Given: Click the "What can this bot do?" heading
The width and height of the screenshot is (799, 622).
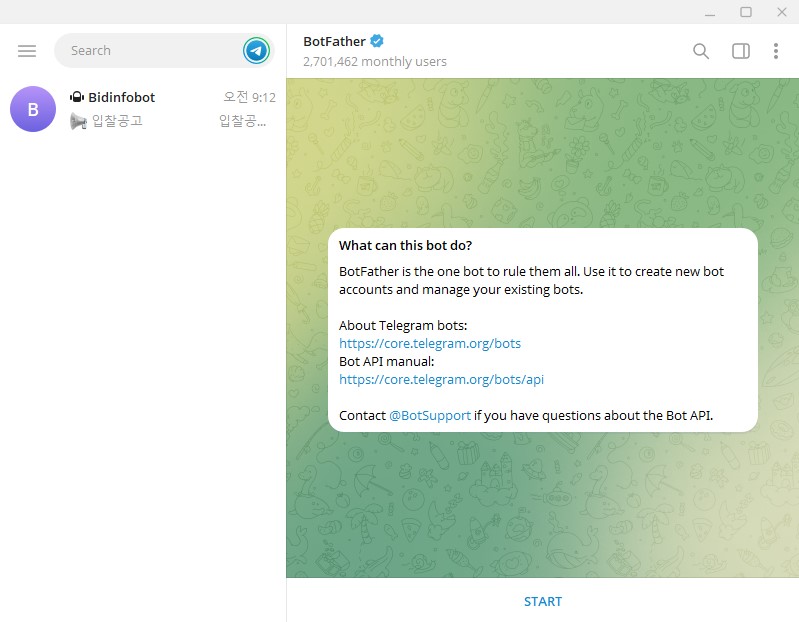Looking at the screenshot, I should click(405, 246).
